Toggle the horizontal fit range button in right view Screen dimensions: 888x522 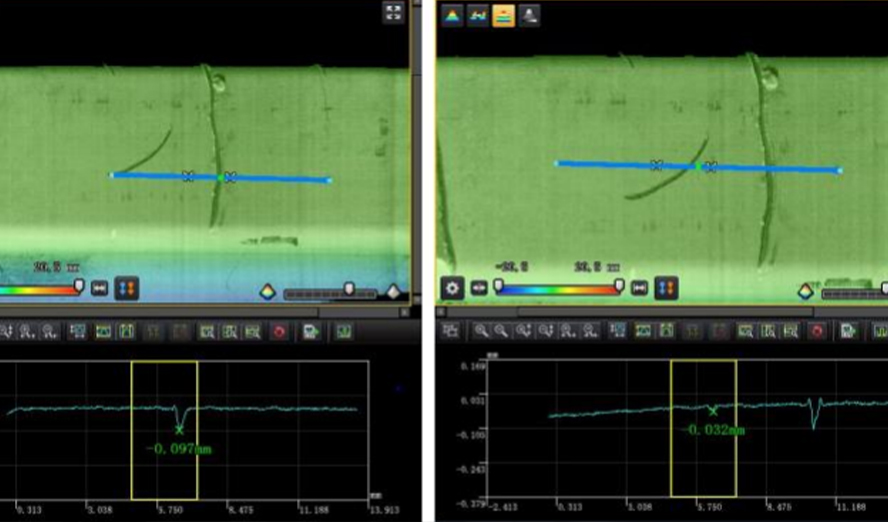click(x=640, y=288)
